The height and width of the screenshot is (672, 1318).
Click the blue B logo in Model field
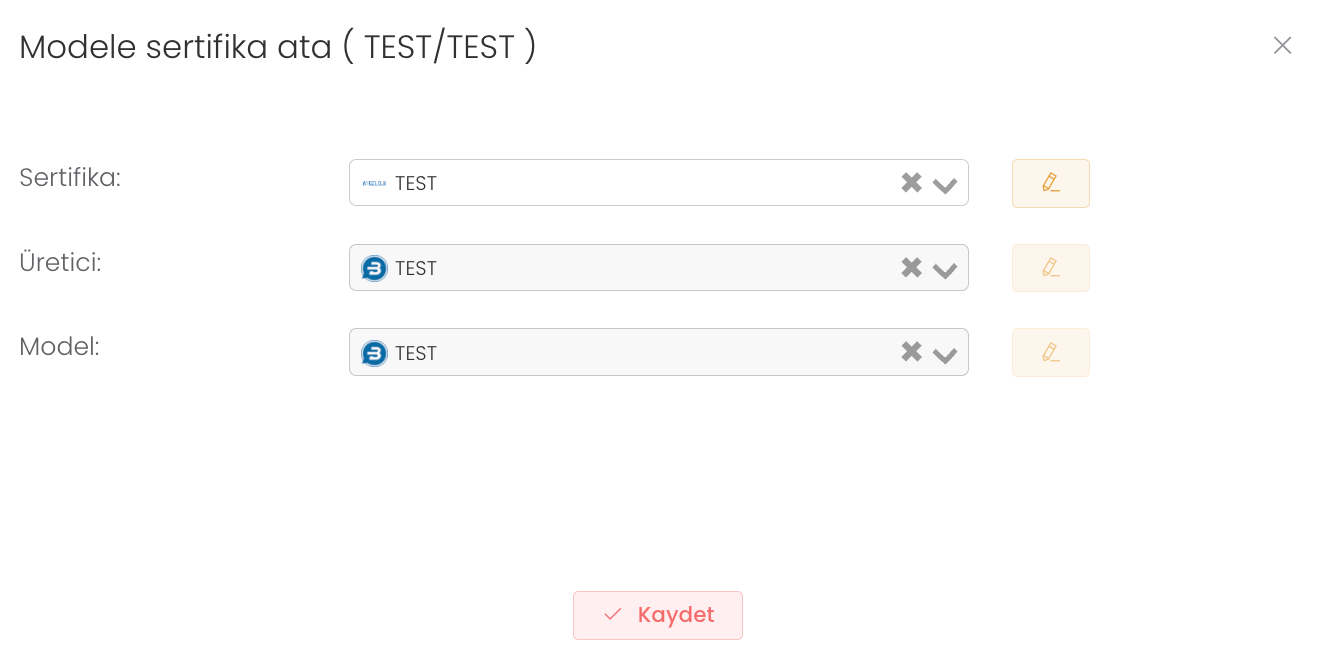pyautogui.click(x=374, y=353)
